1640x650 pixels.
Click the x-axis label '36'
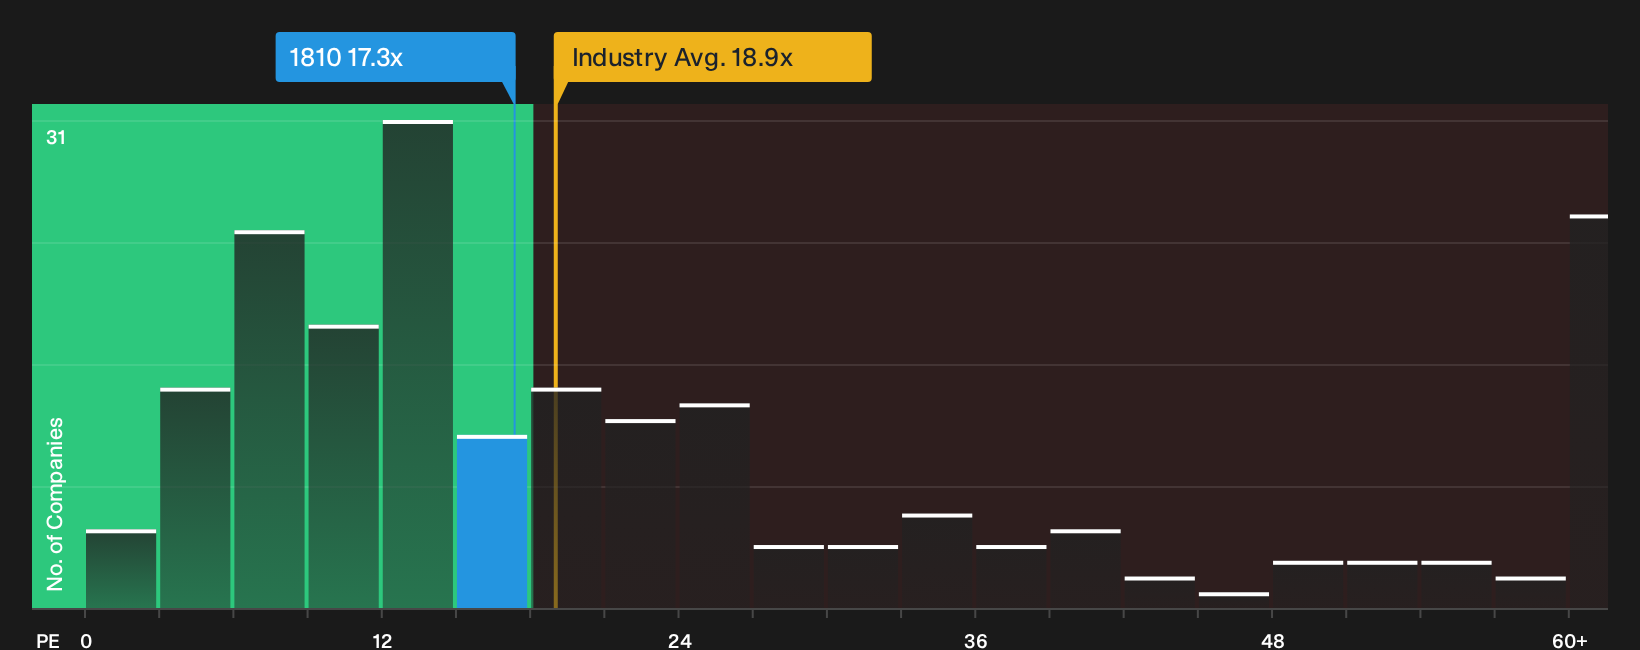click(975, 640)
